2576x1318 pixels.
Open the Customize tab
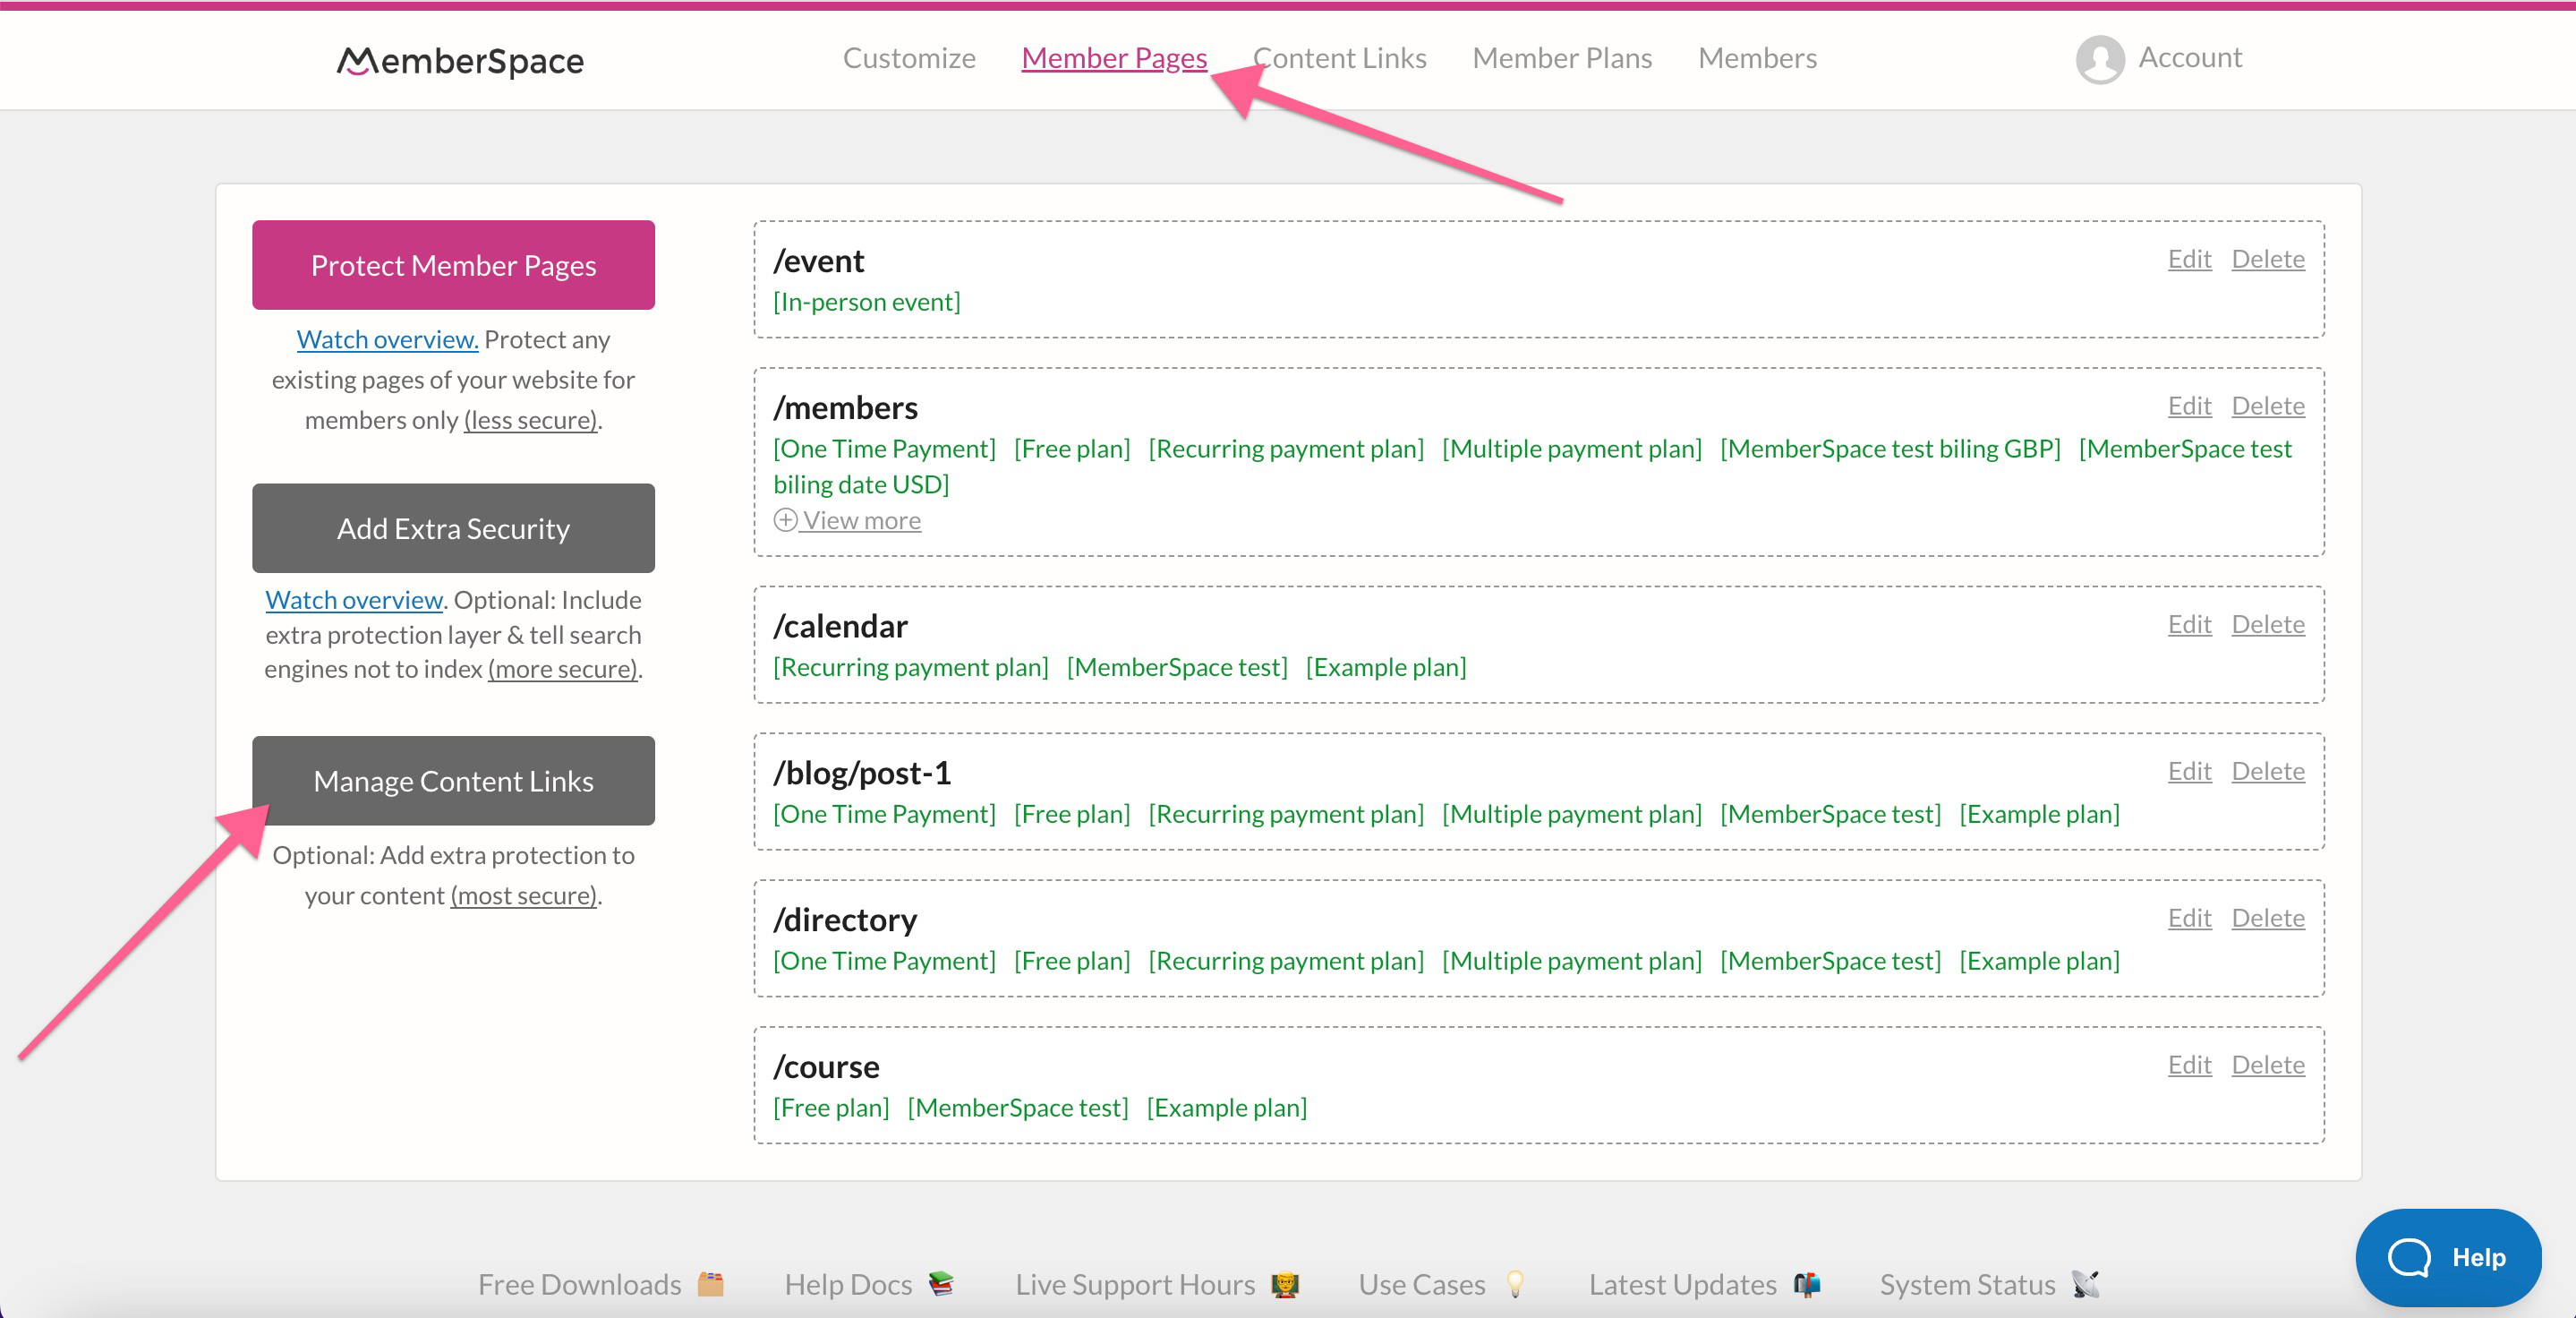909,58
